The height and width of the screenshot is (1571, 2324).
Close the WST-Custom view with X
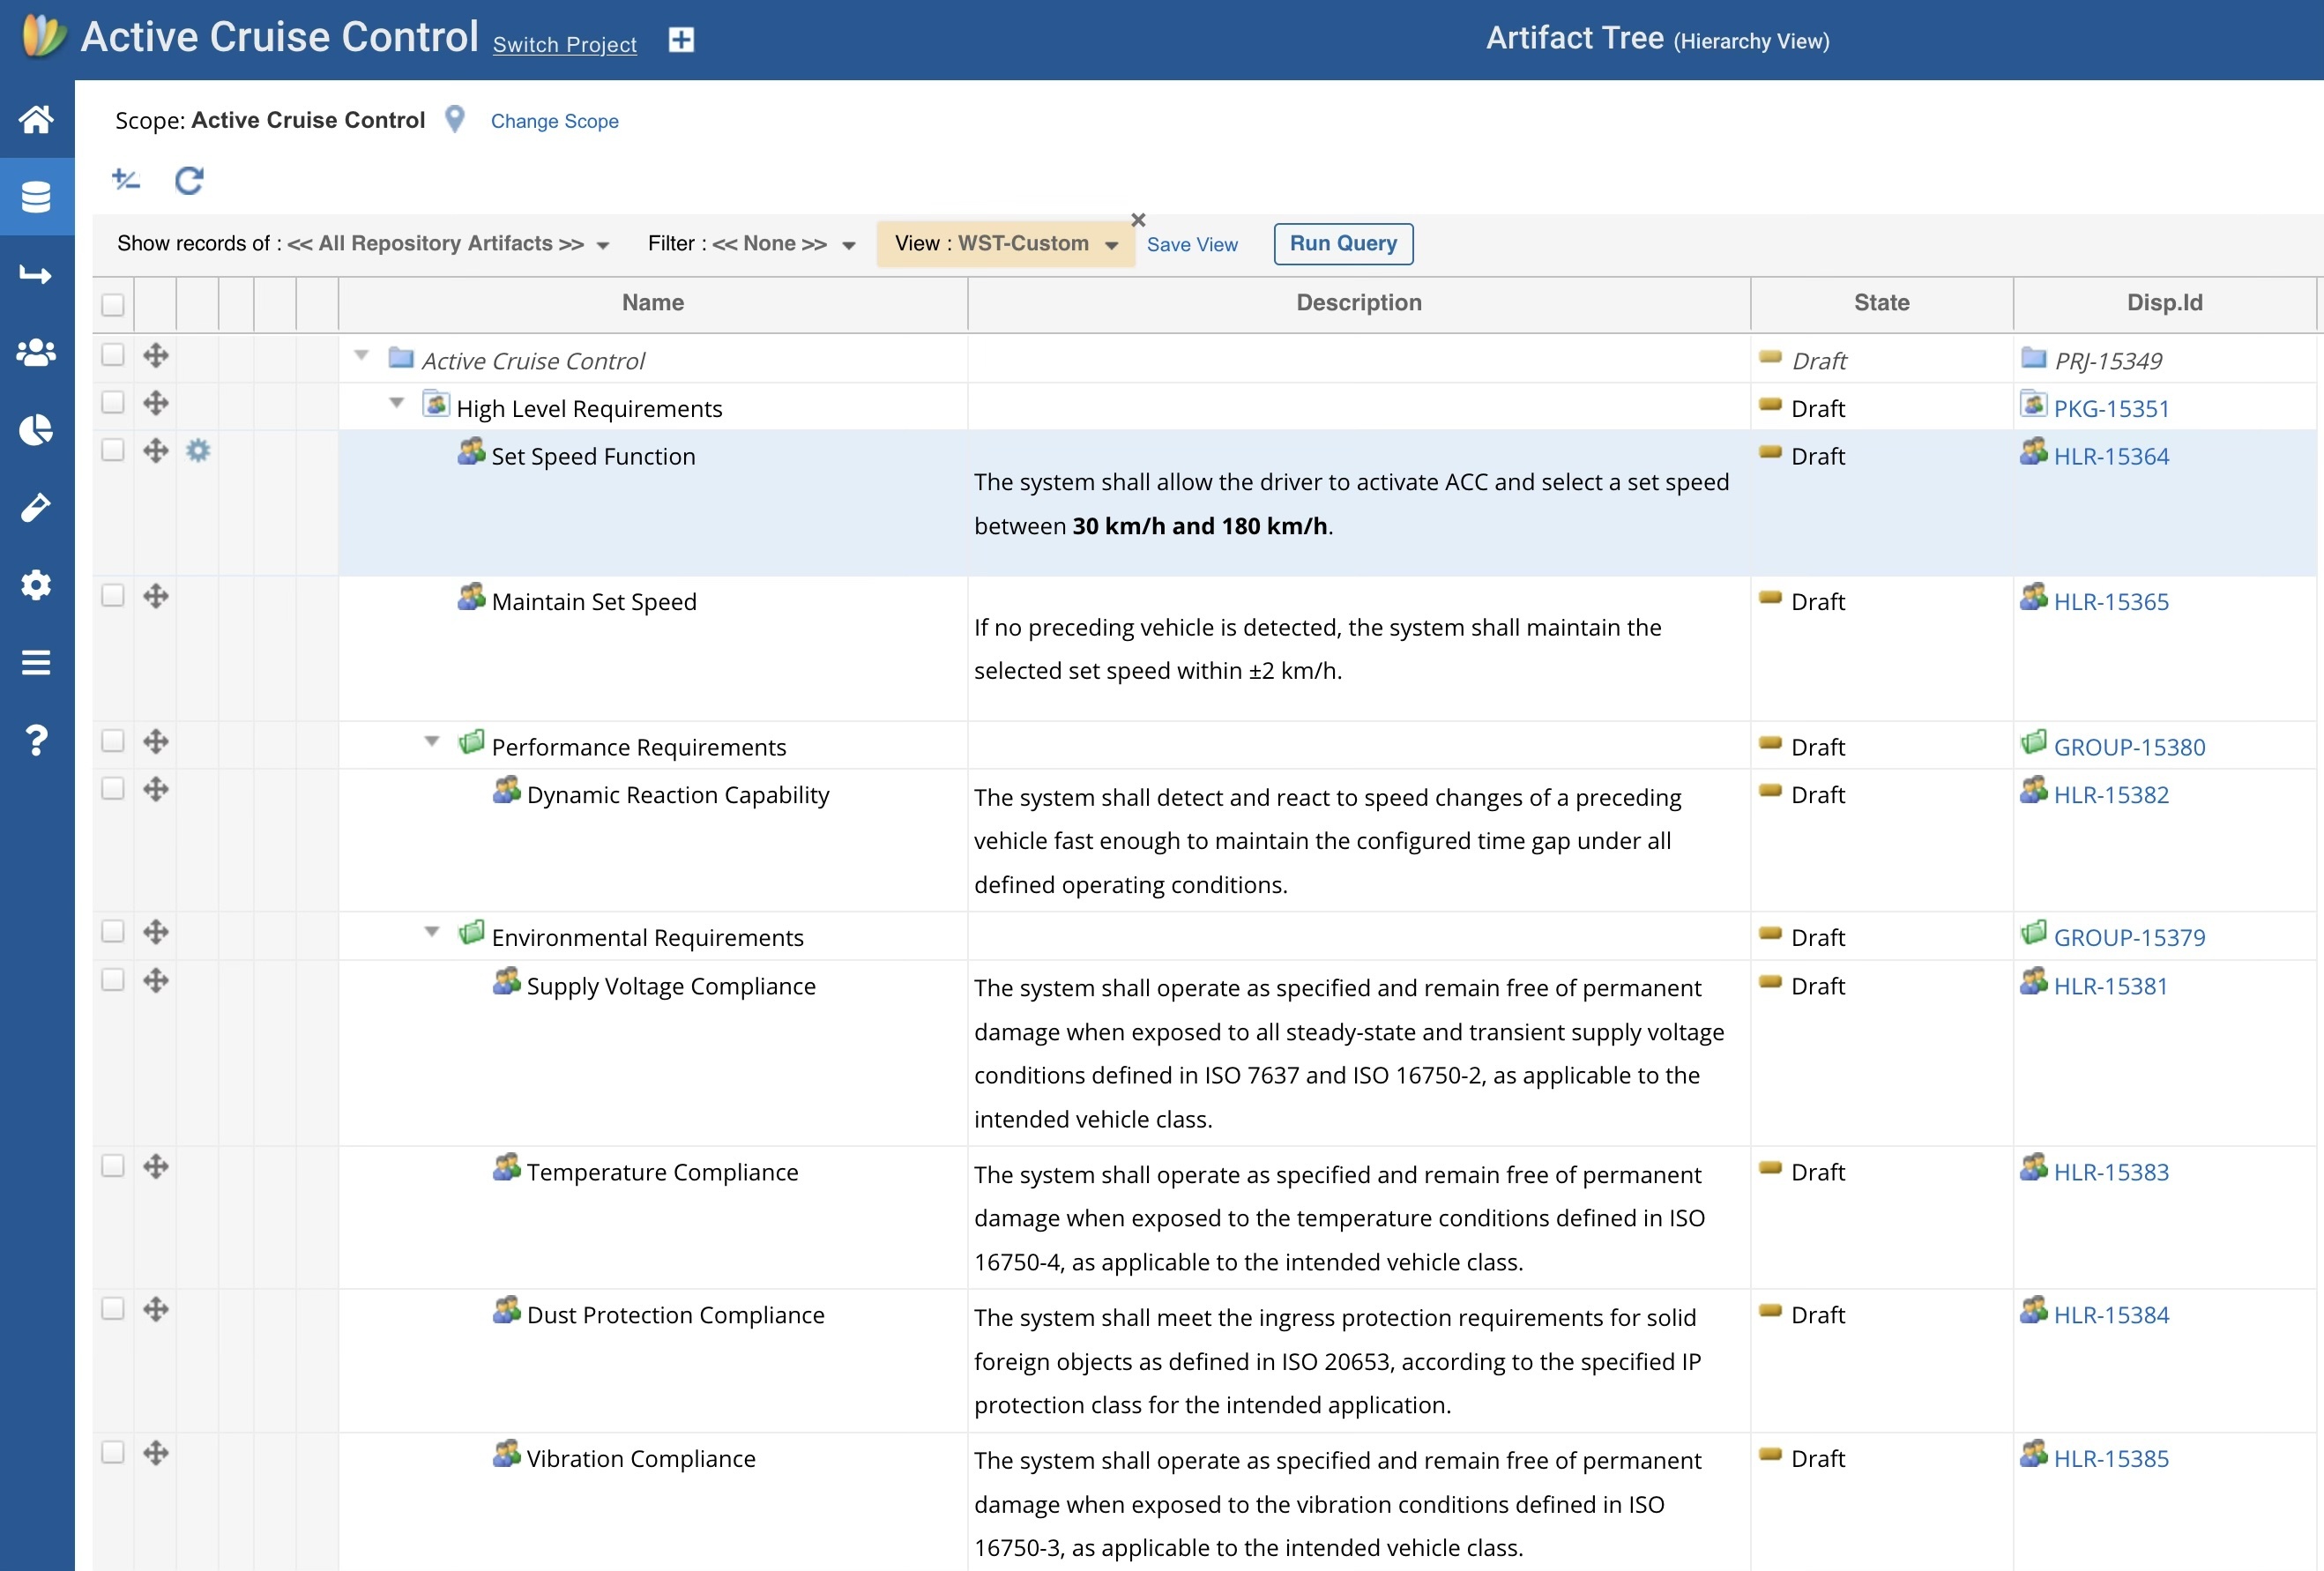click(x=1137, y=220)
